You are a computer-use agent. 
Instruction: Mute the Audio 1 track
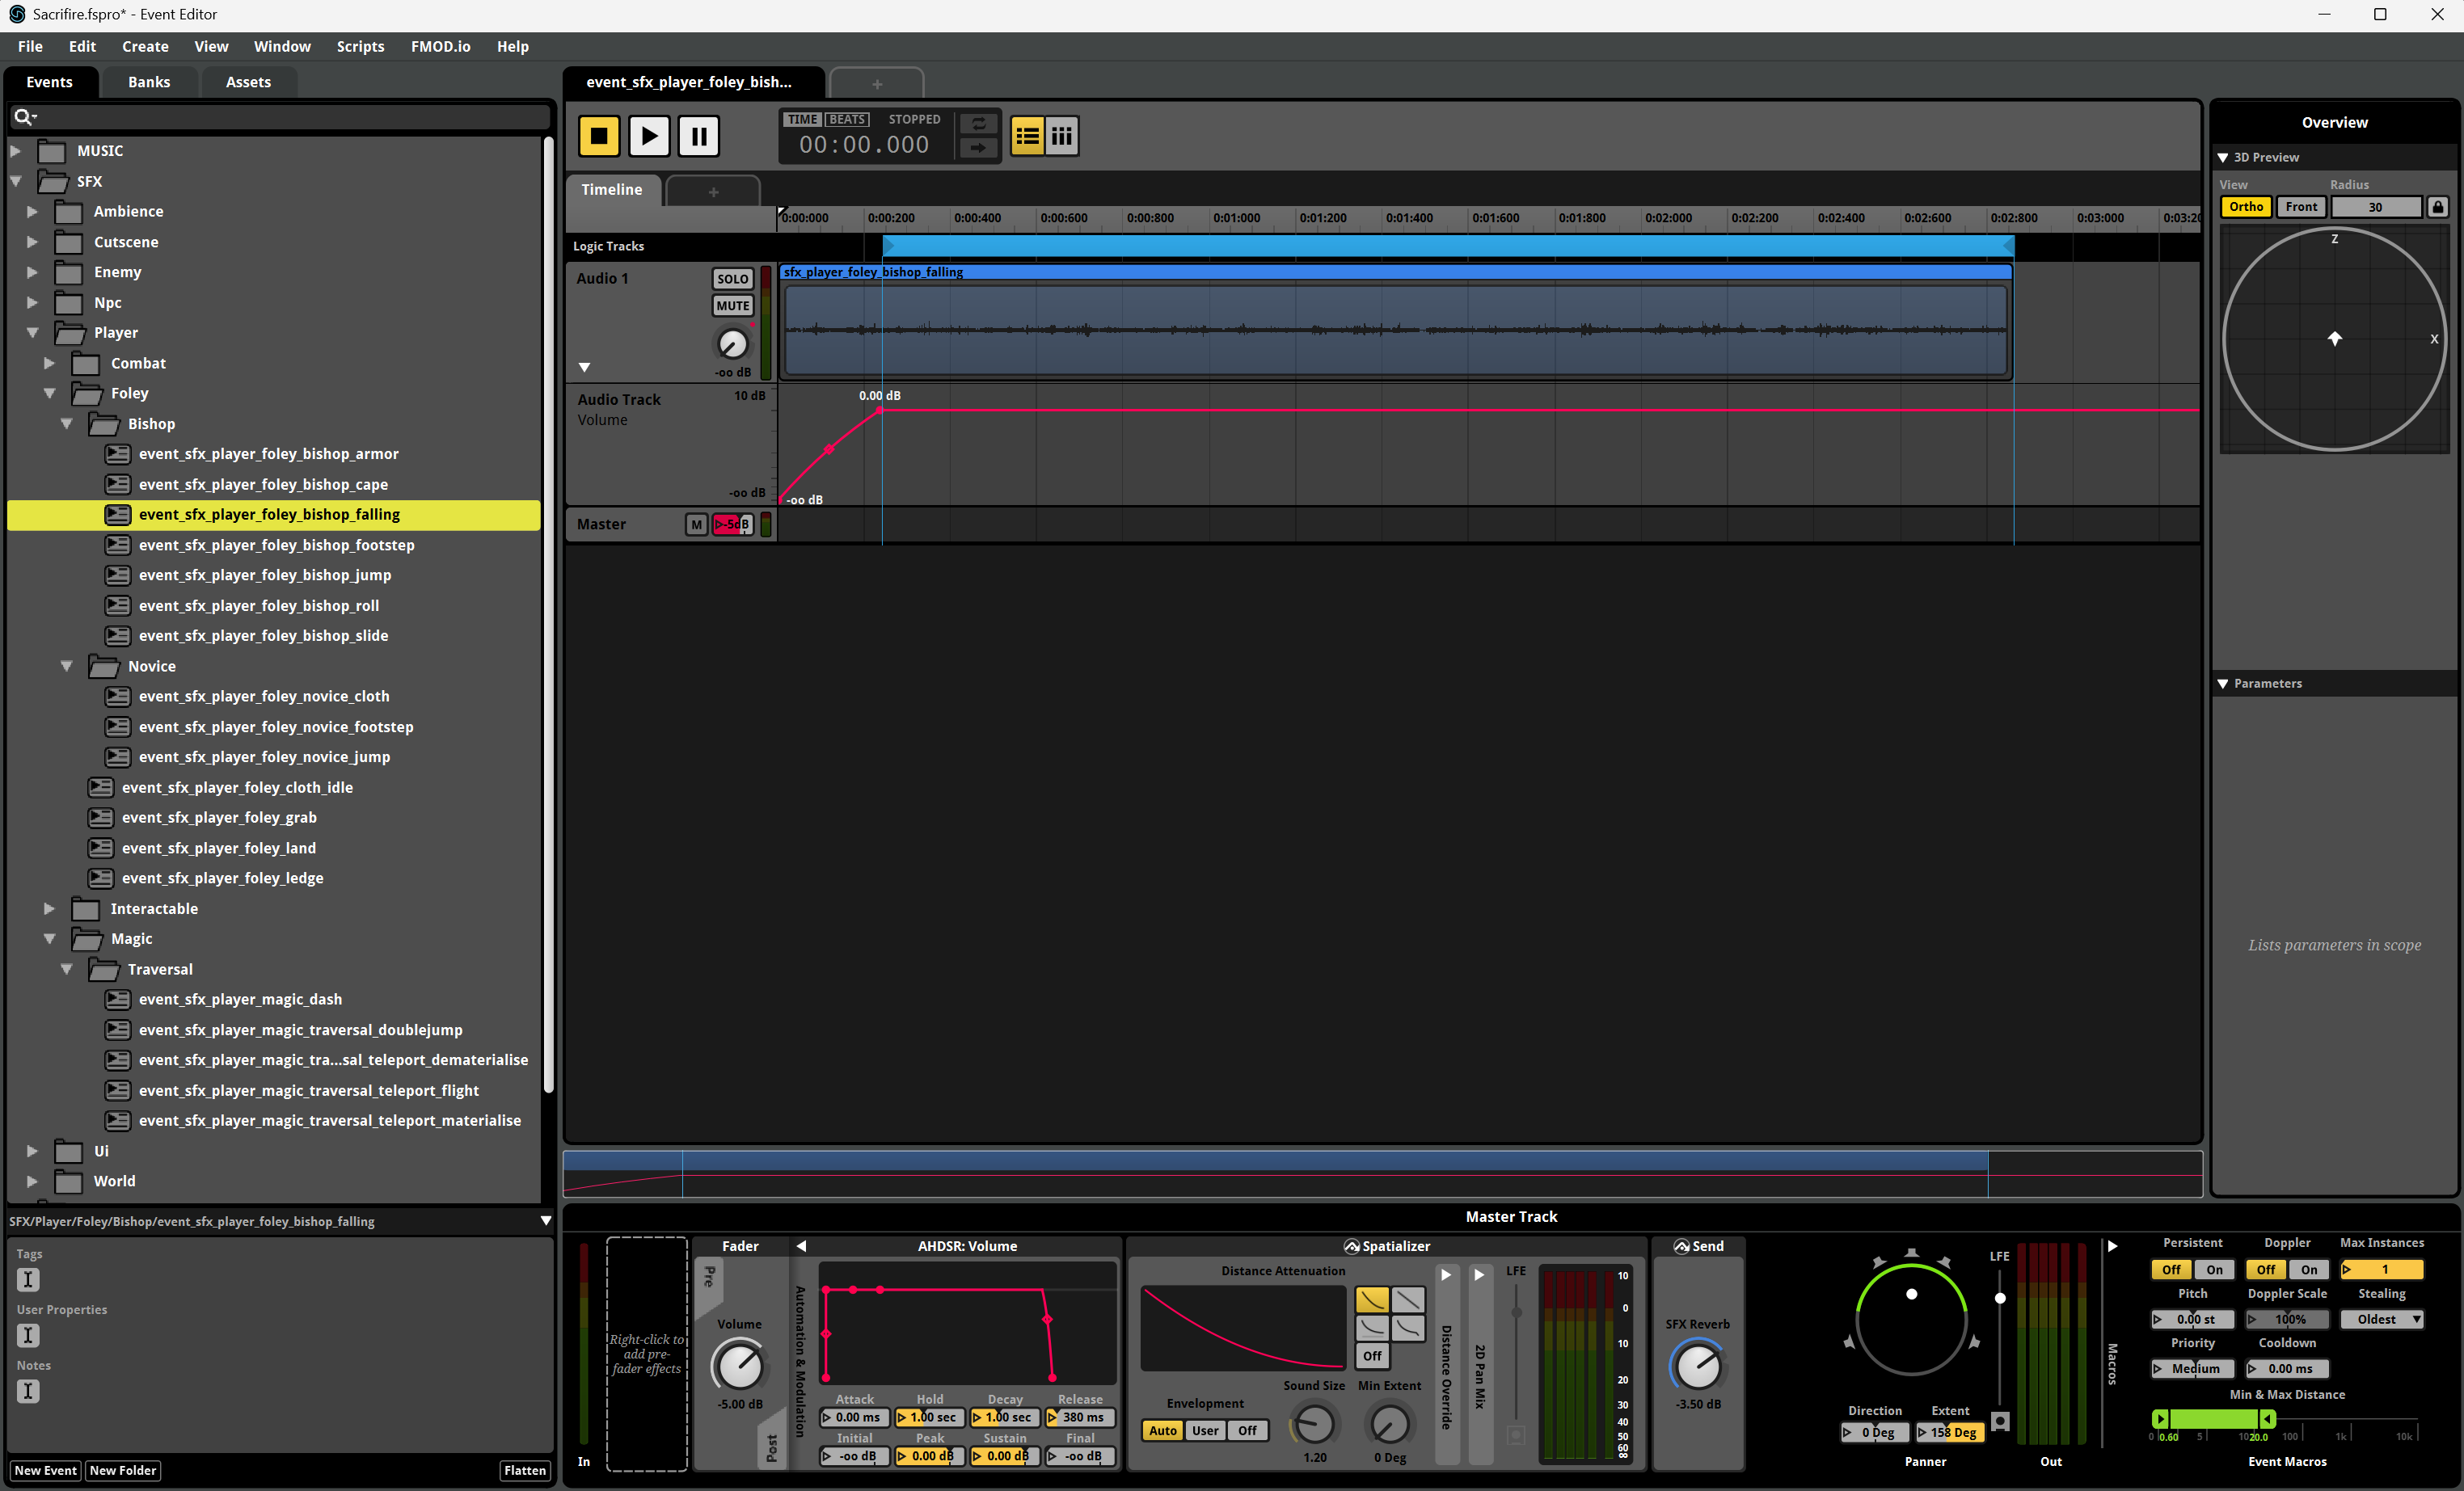[x=732, y=306]
